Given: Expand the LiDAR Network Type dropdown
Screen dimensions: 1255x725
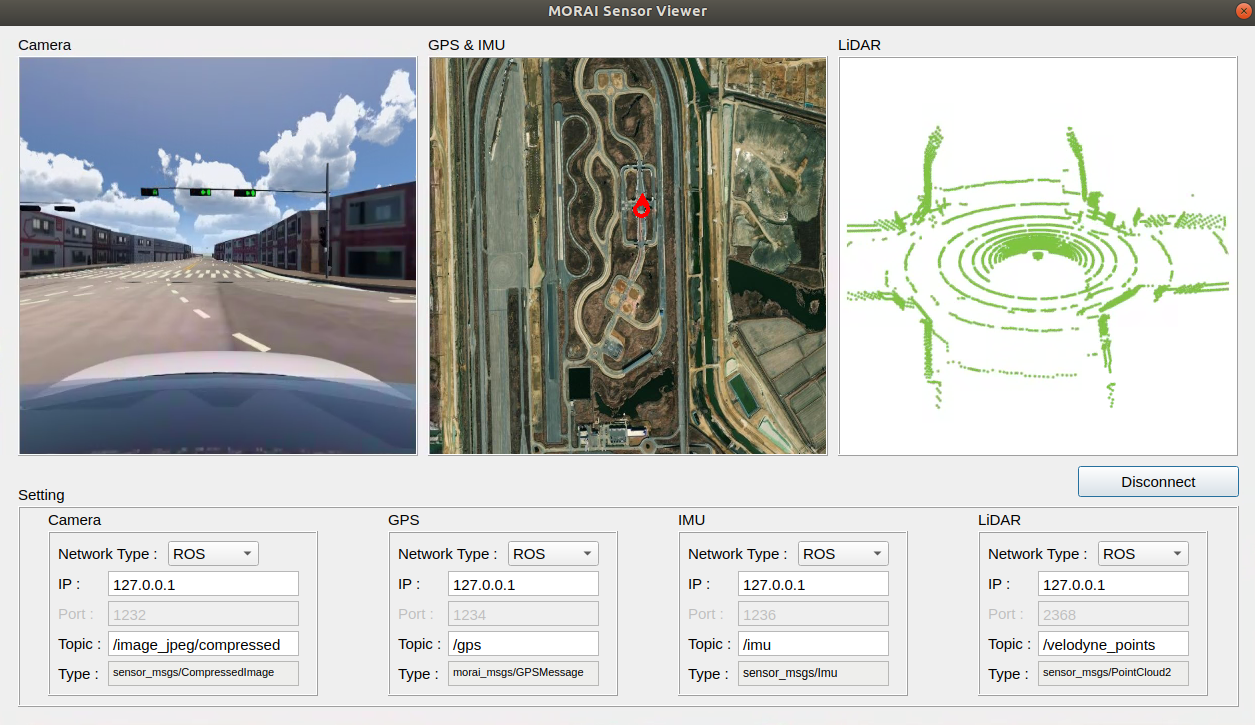Looking at the screenshot, I should click(x=1143, y=554).
